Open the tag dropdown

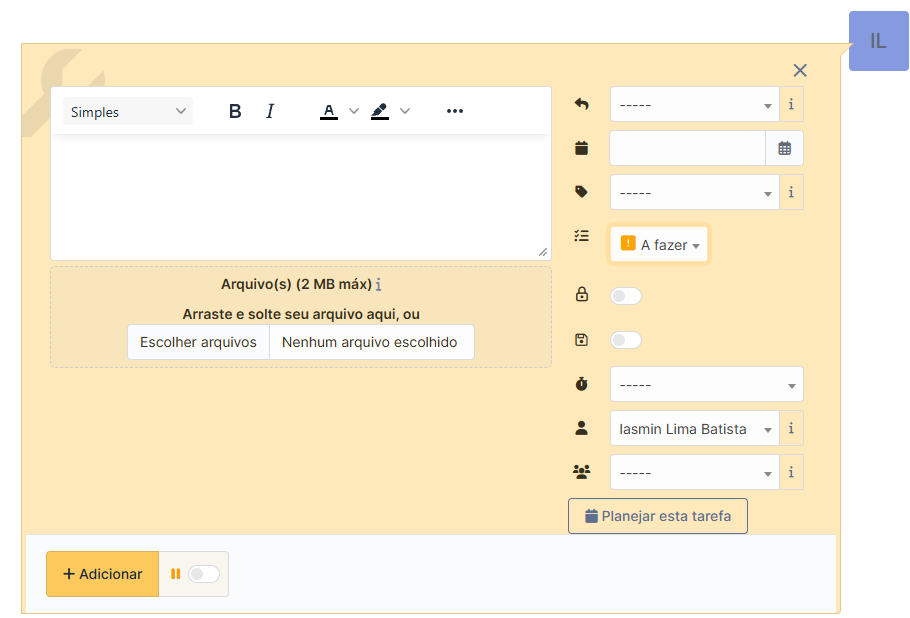point(695,192)
